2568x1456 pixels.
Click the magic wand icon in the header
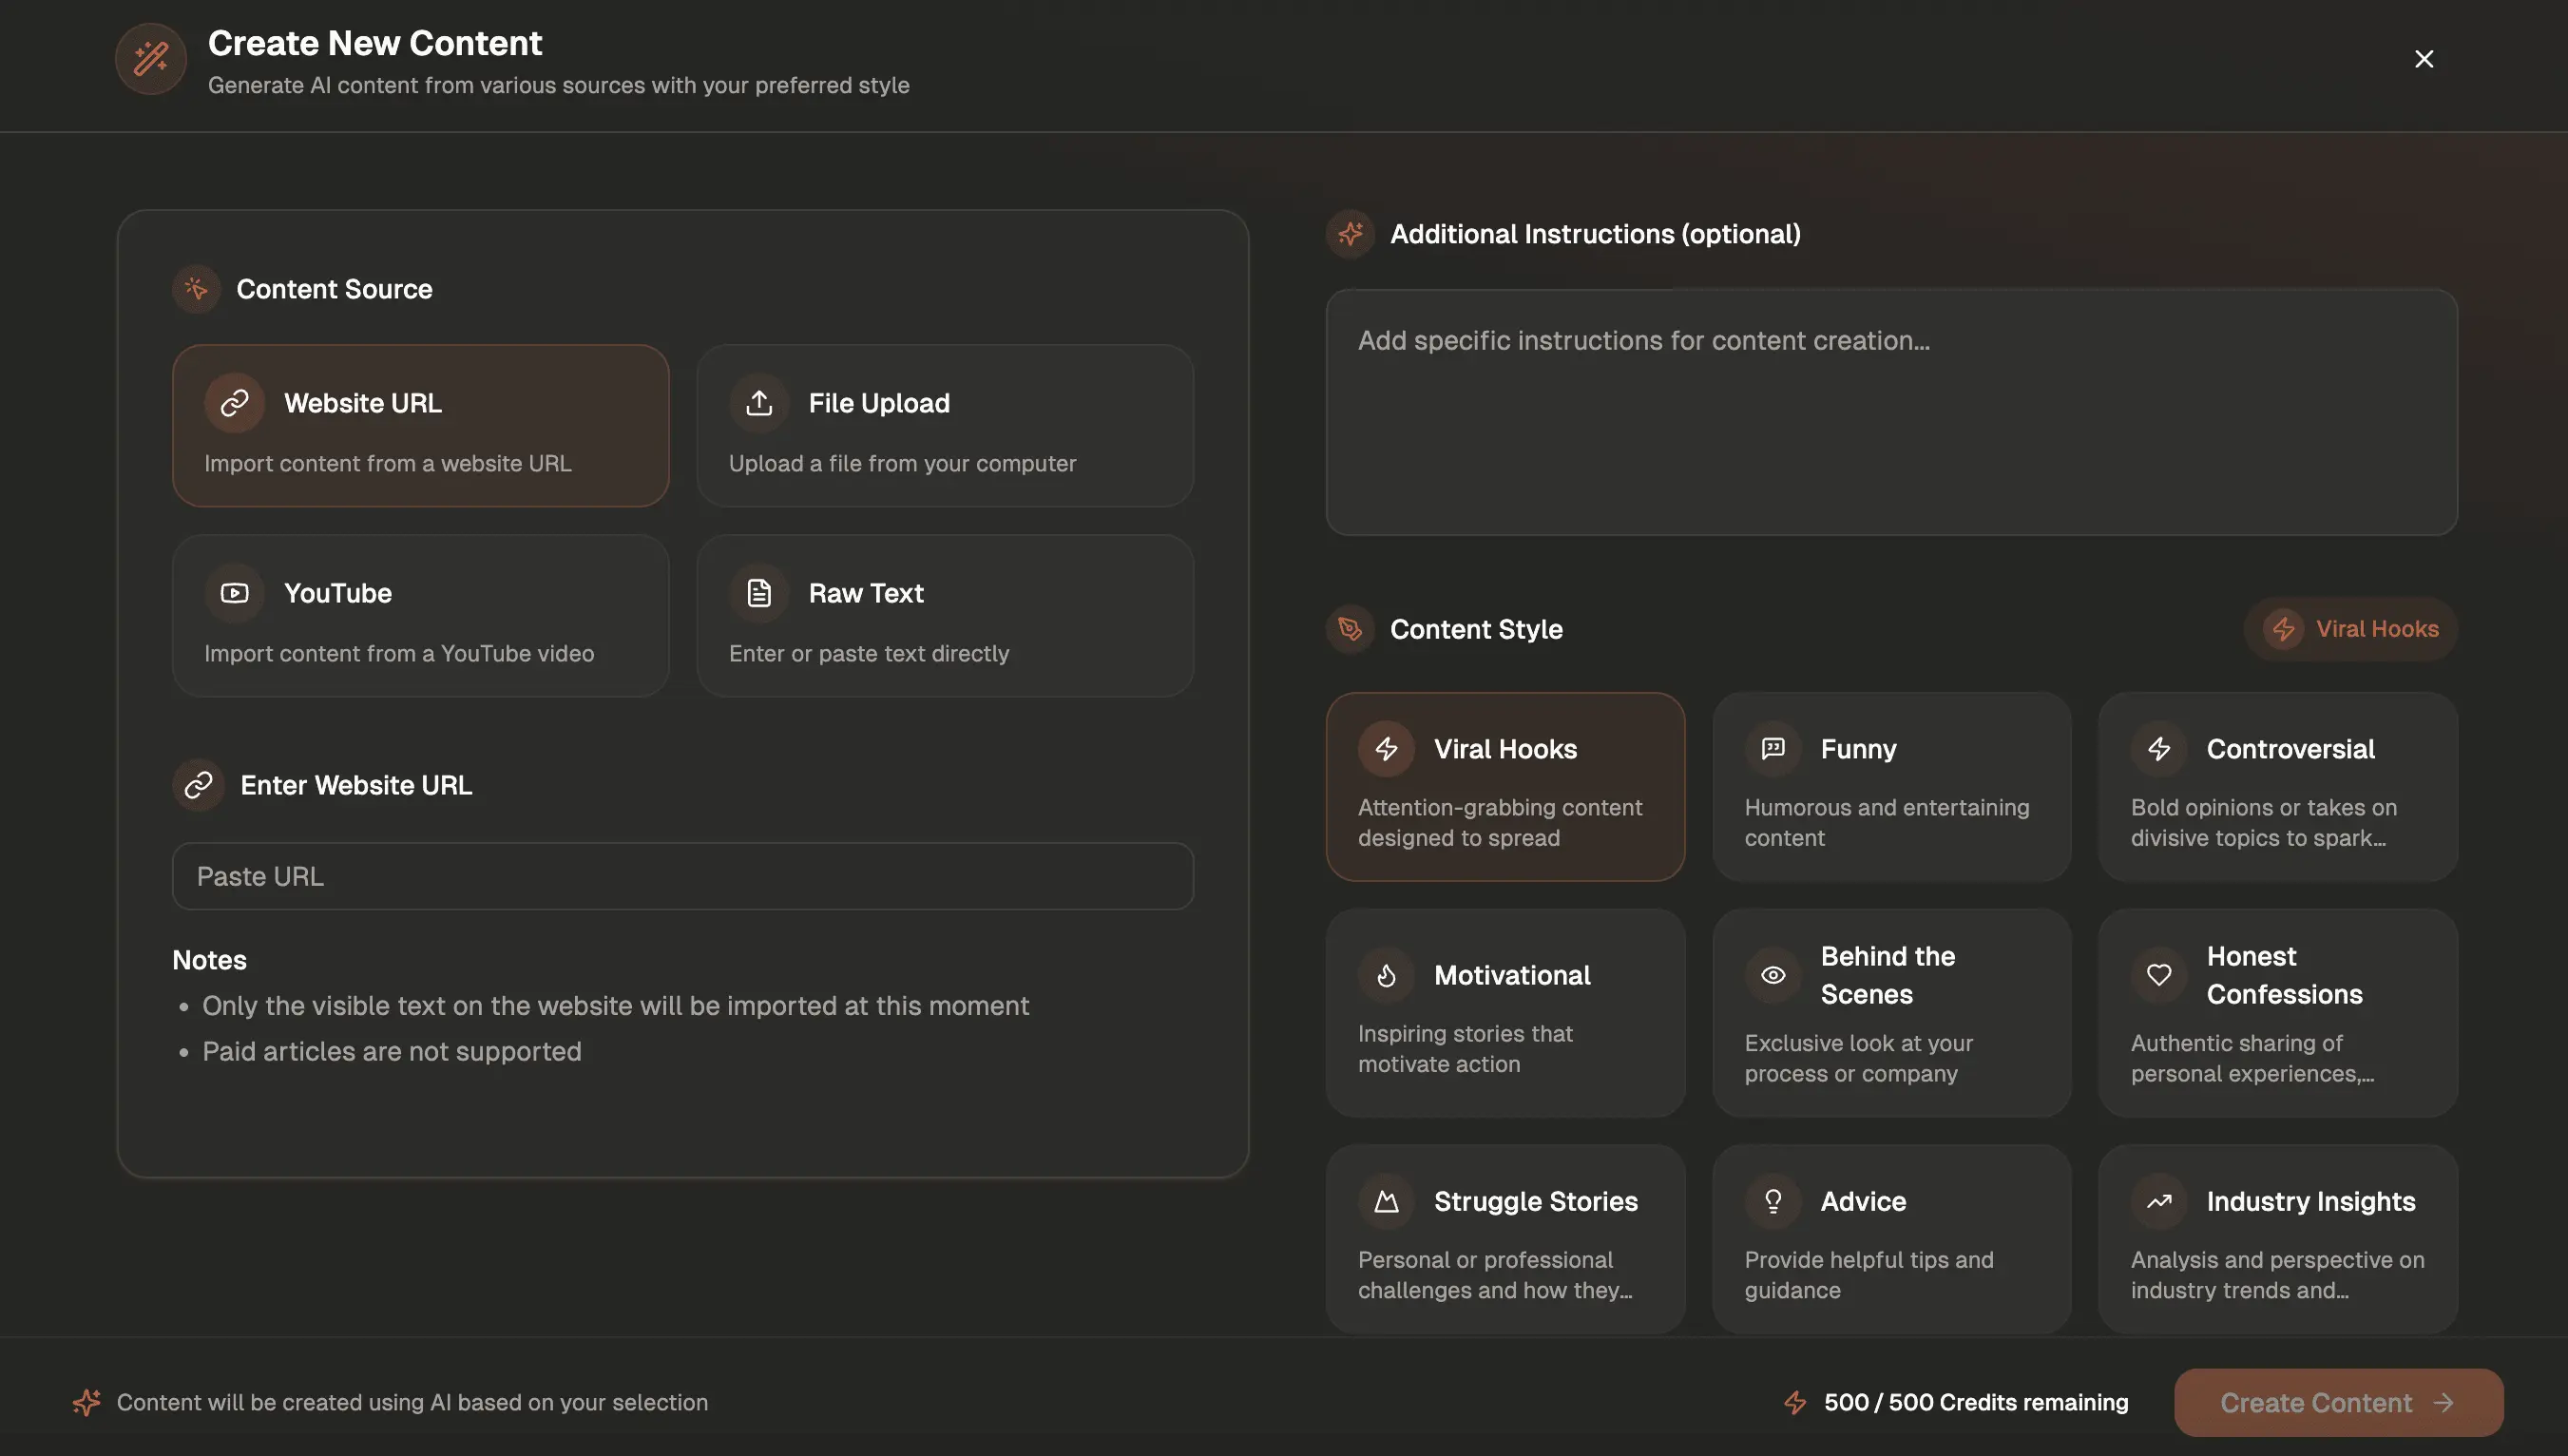pos(150,58)
